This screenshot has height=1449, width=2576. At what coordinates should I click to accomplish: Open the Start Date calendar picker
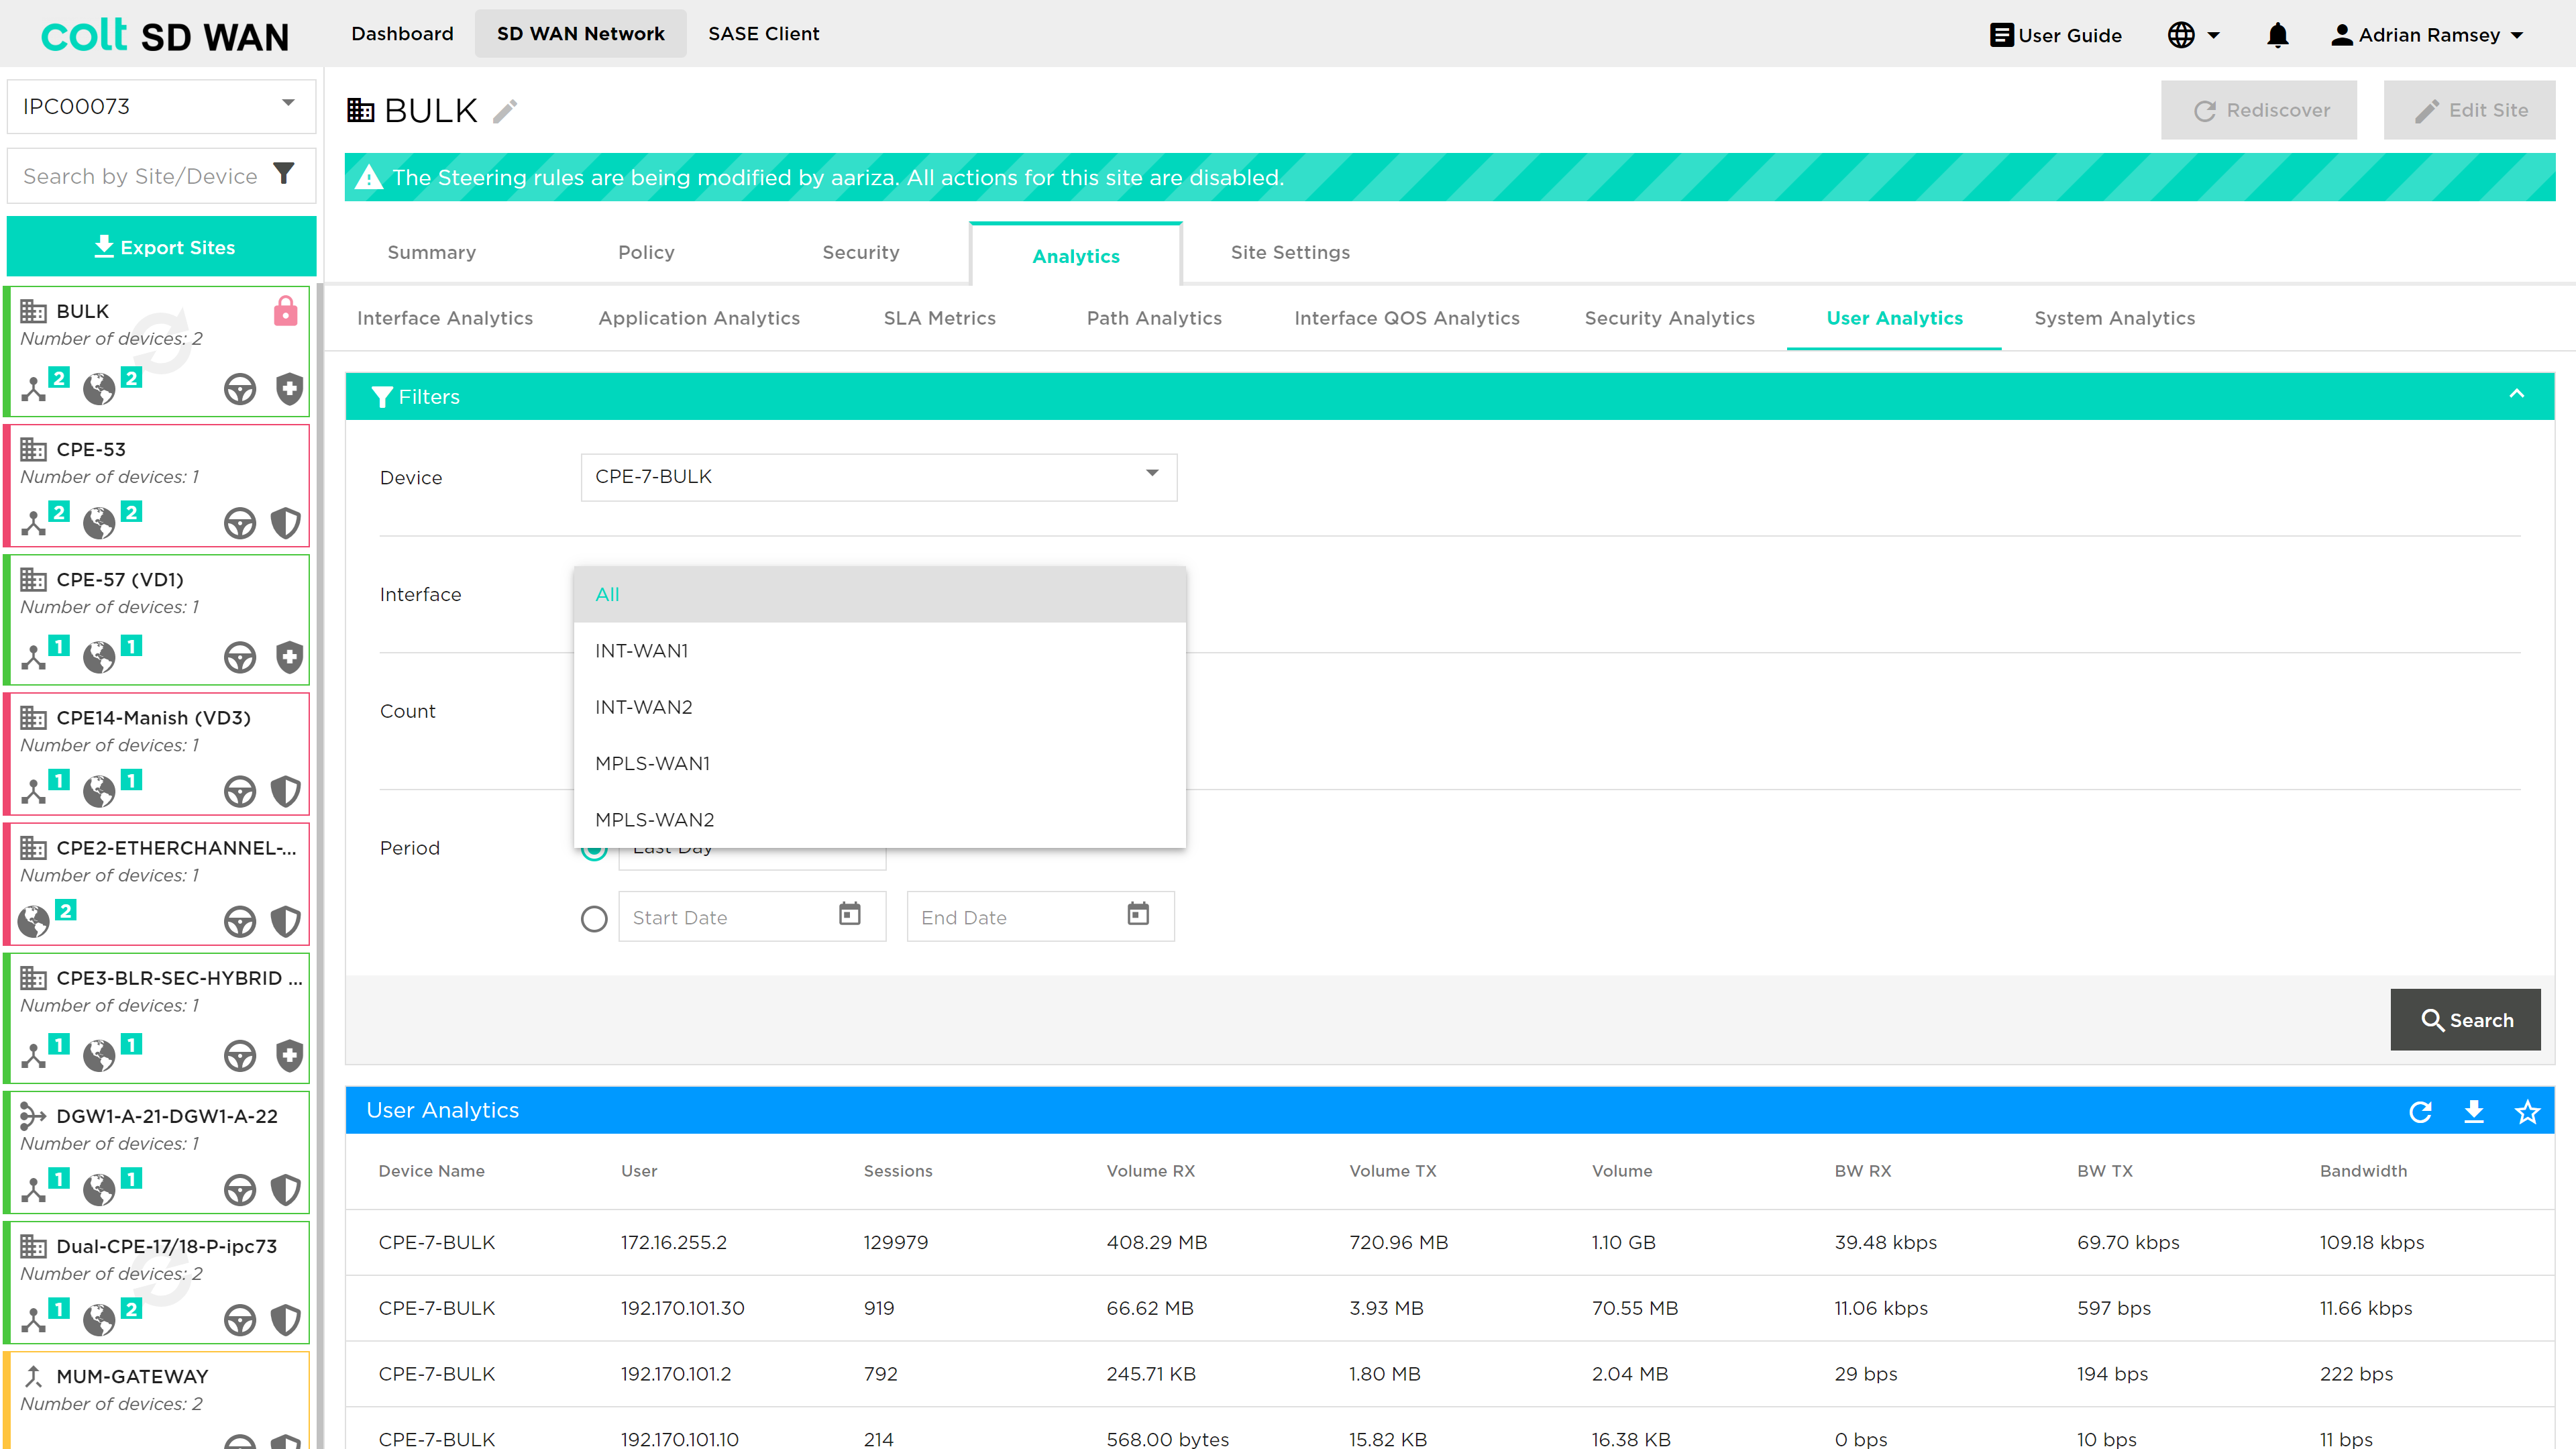pos(850,914)
